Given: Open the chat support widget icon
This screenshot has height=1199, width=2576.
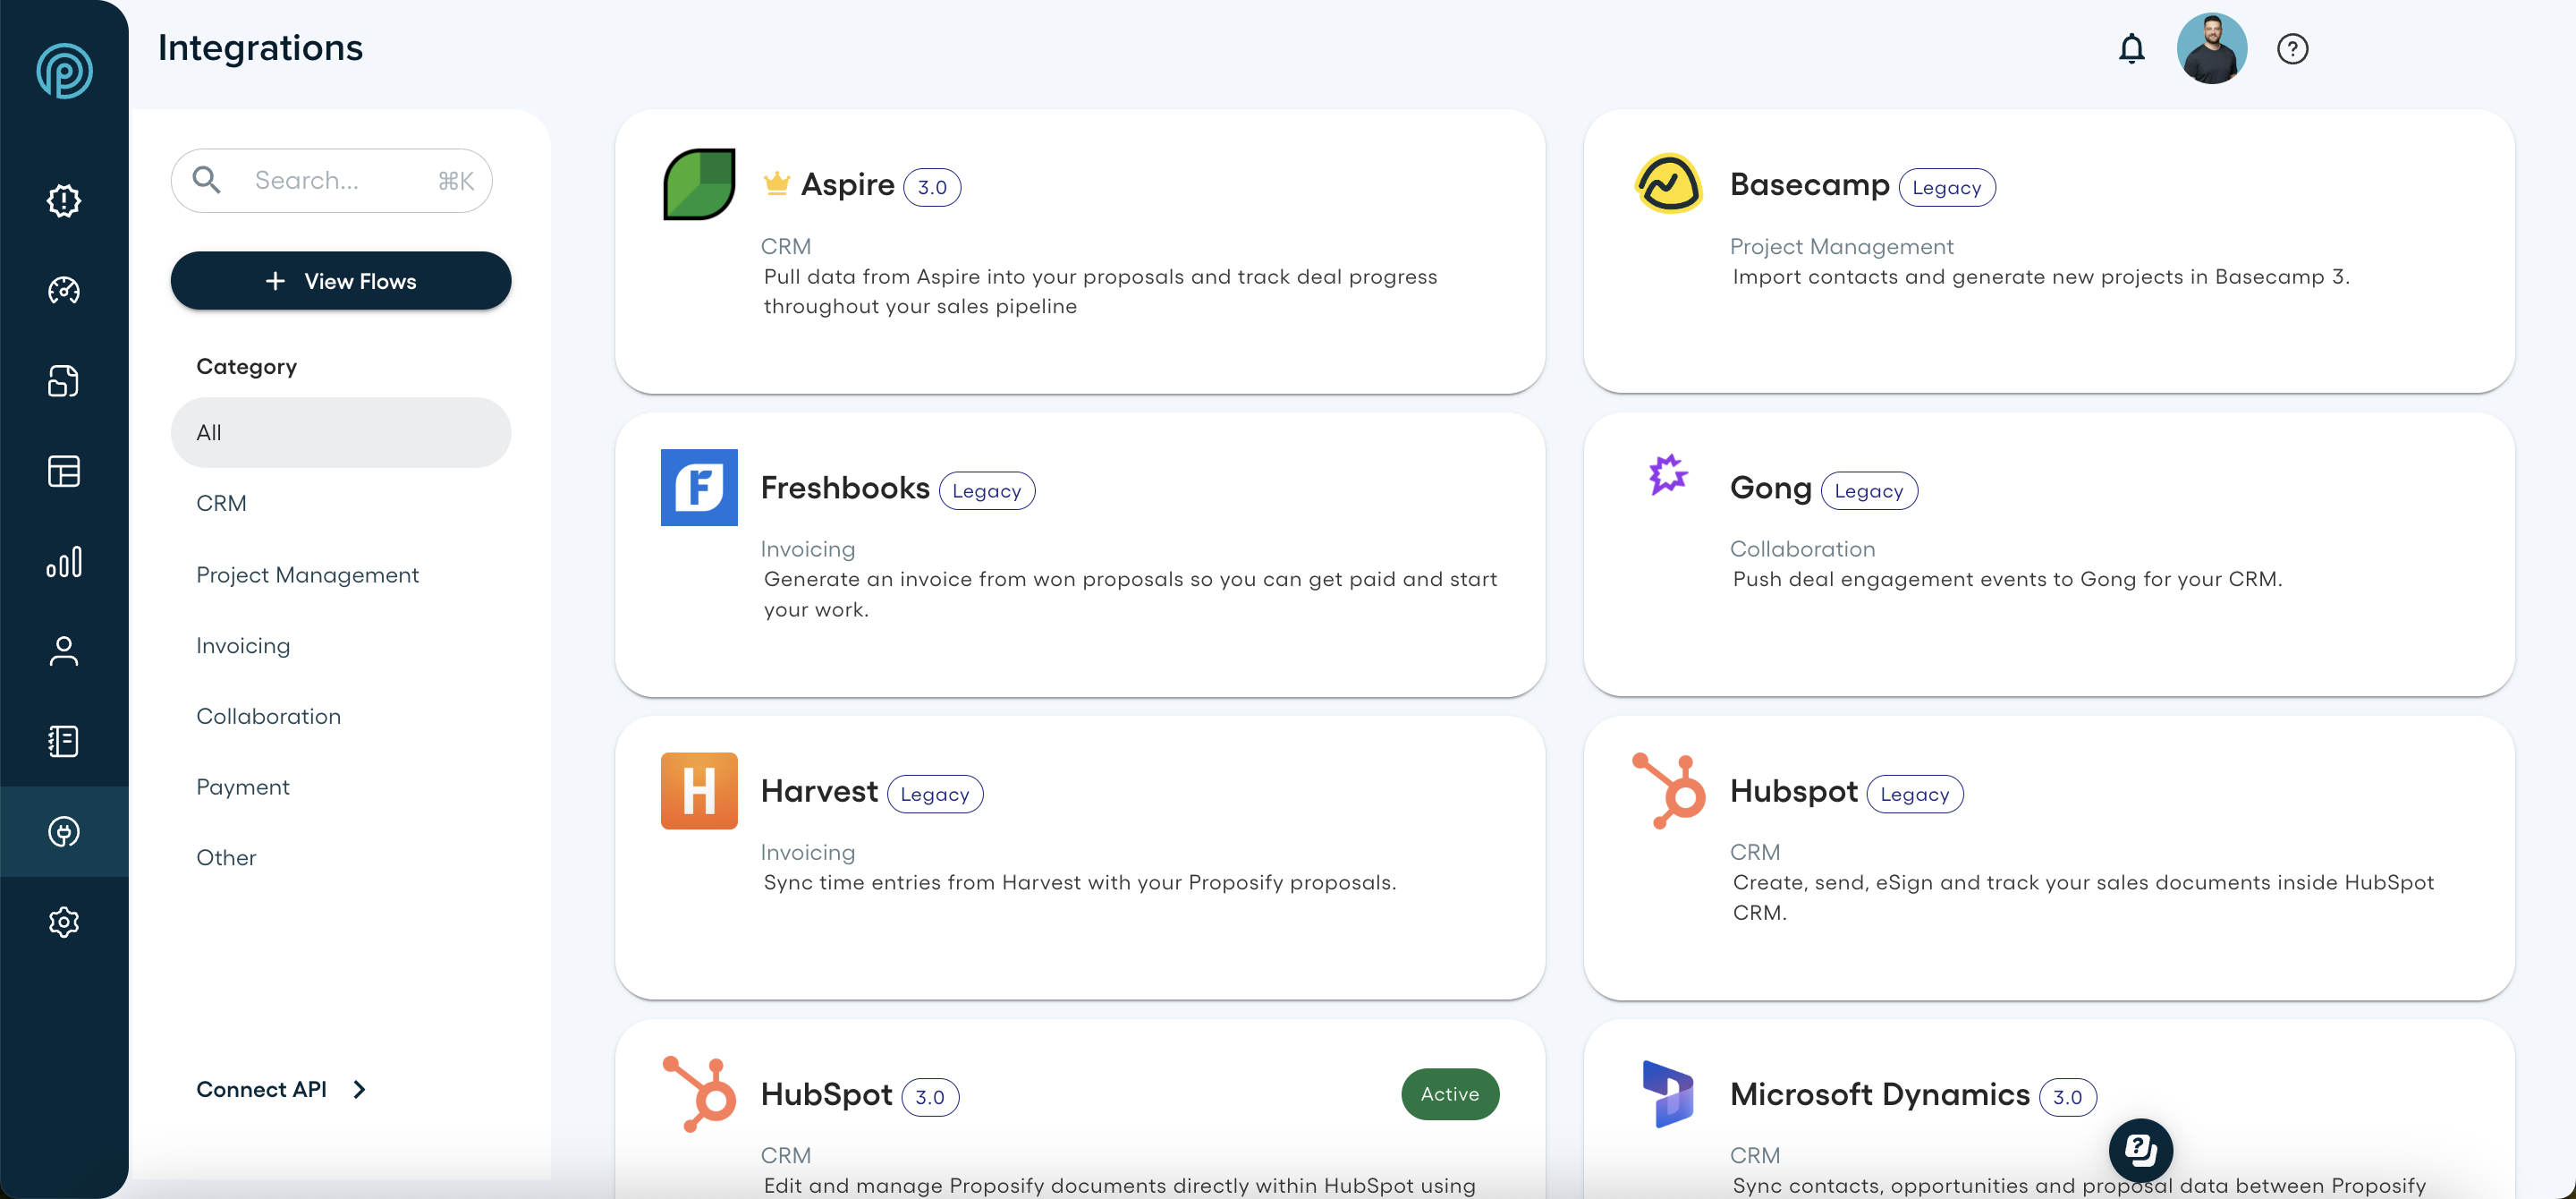Looking at the screenshot, I should click(2140, 1150).
